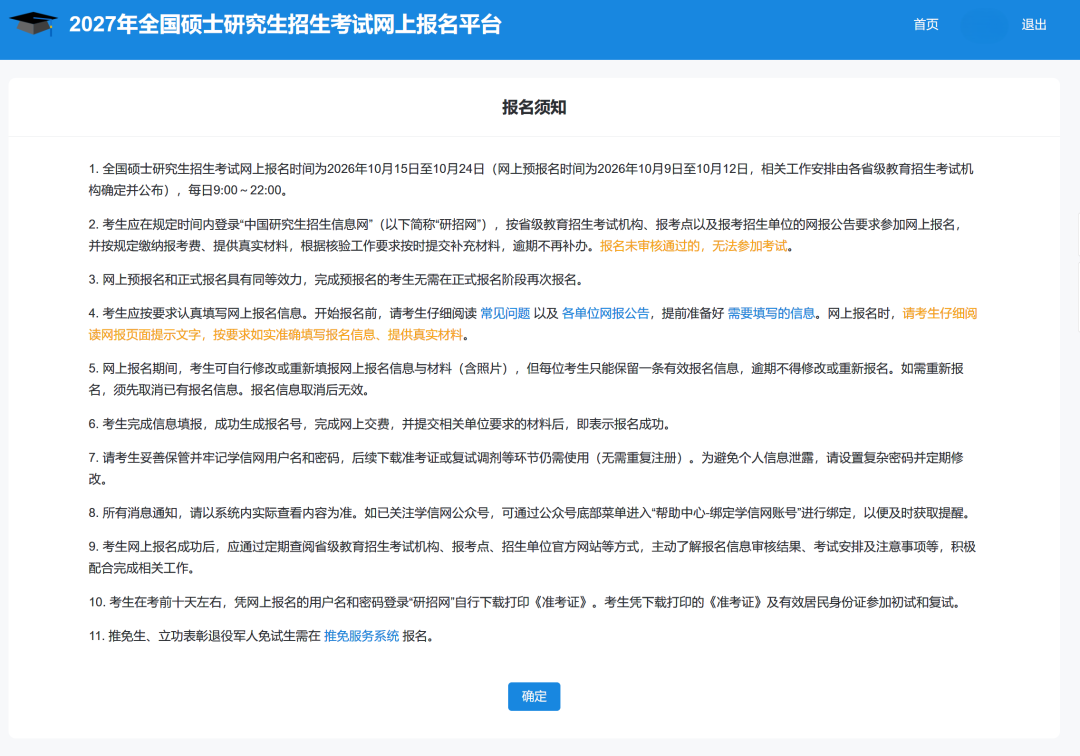Click item 3 text about 网上预报名和正式报名
Viewport: 1080px width, 756px height.
tap(338, 280)
